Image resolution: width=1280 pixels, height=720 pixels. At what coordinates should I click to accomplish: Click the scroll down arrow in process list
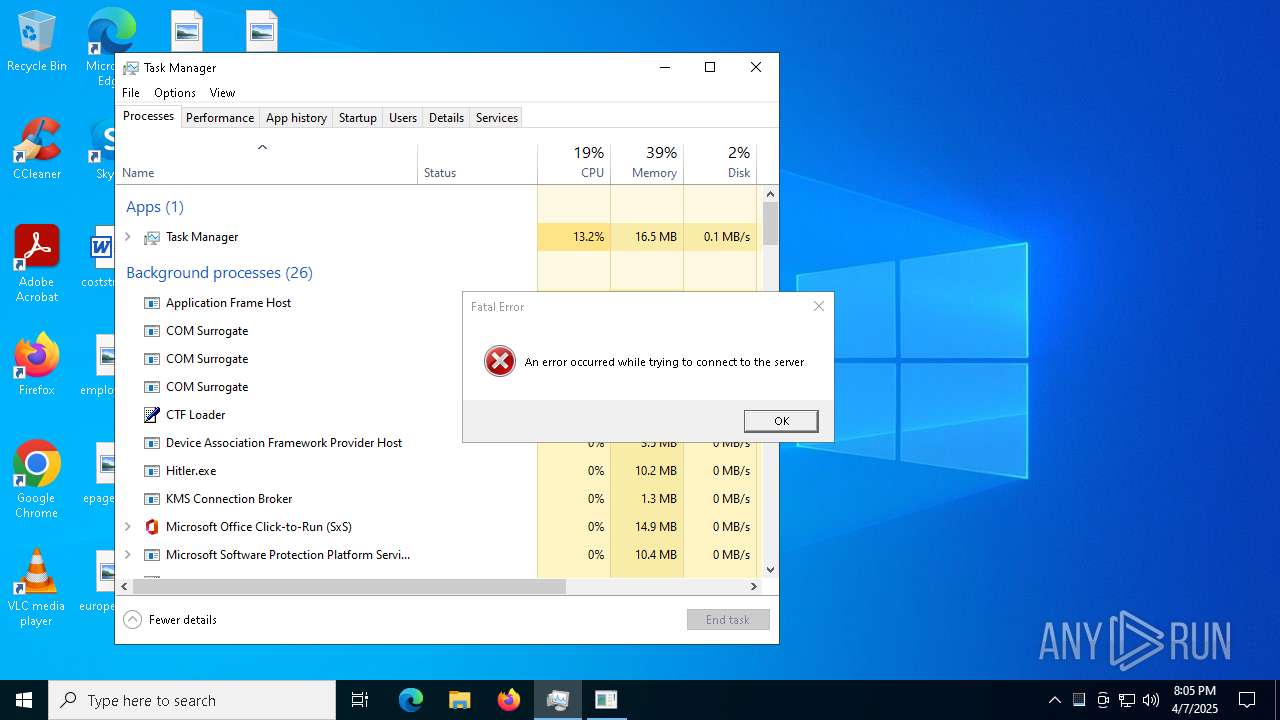770,570
